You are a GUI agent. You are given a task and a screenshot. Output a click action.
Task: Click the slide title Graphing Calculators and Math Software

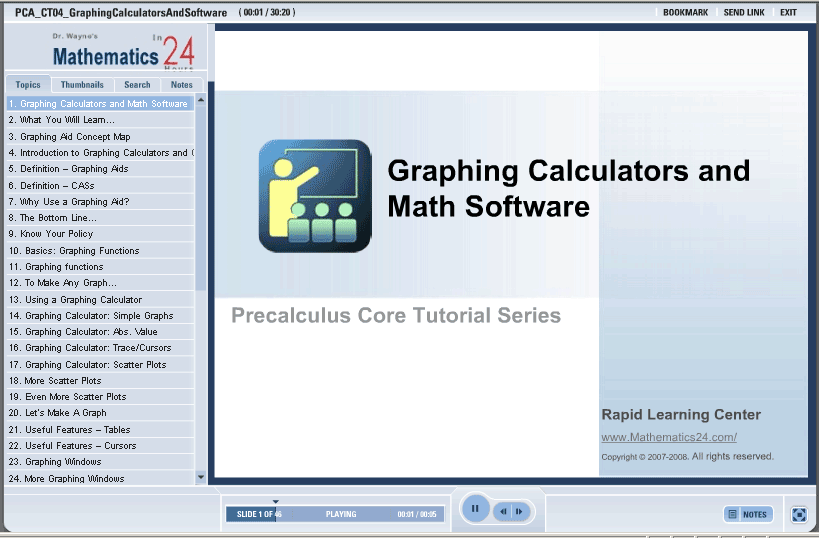click(568, 188)
